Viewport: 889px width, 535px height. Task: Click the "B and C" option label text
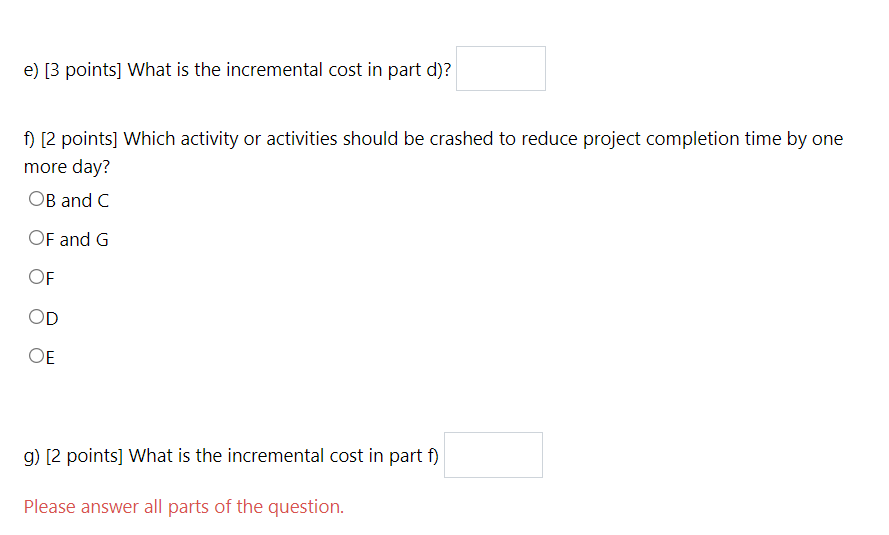(x=77, y=201)
